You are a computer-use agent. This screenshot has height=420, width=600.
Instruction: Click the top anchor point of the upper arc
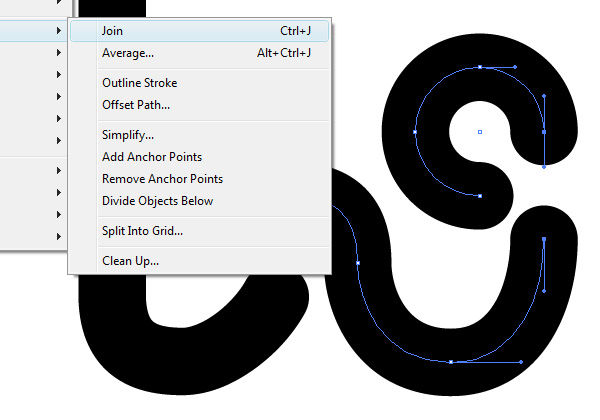click(480, 67)
